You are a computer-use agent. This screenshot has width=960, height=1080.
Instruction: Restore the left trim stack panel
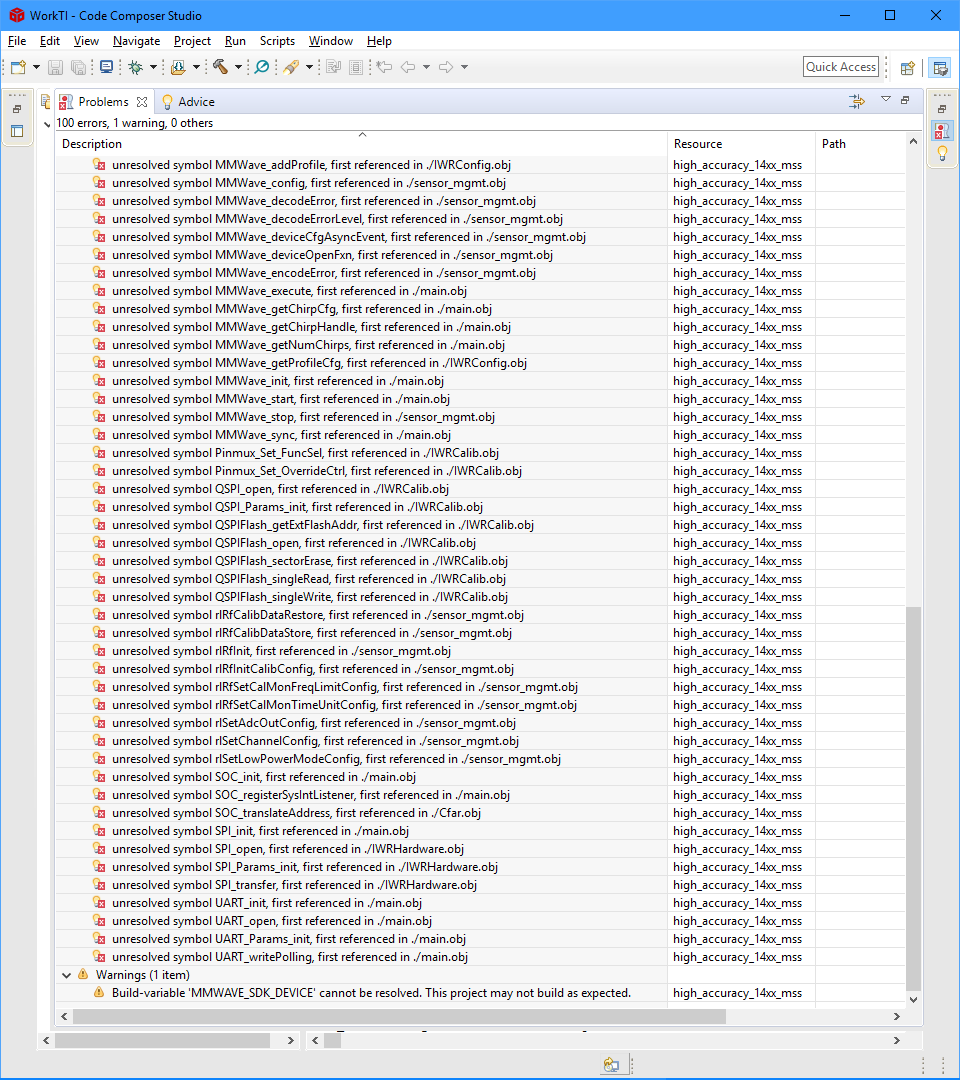tap(17, 109)
